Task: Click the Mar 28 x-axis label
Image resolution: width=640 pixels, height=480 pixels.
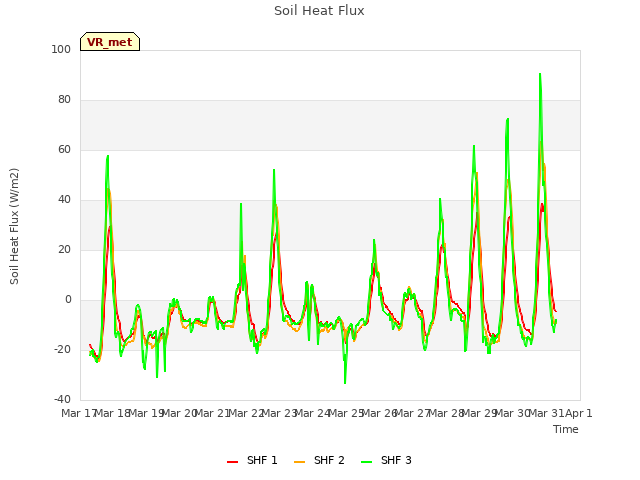Action: point(446,413)
